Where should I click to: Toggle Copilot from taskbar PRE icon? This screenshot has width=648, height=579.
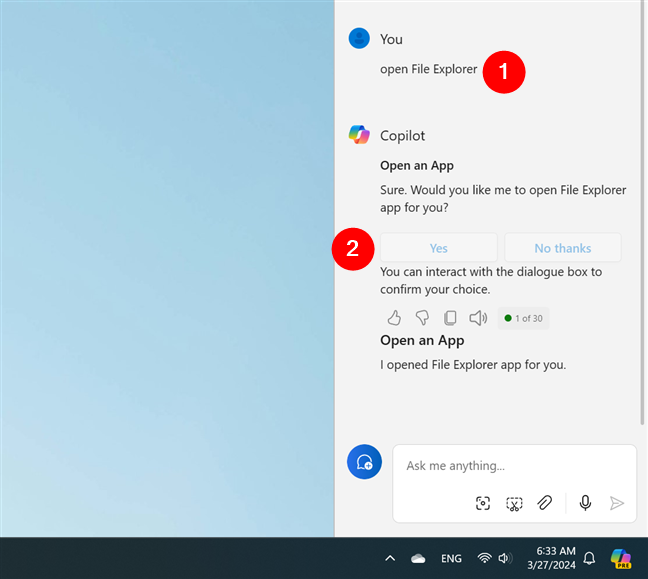coord(621,558)
